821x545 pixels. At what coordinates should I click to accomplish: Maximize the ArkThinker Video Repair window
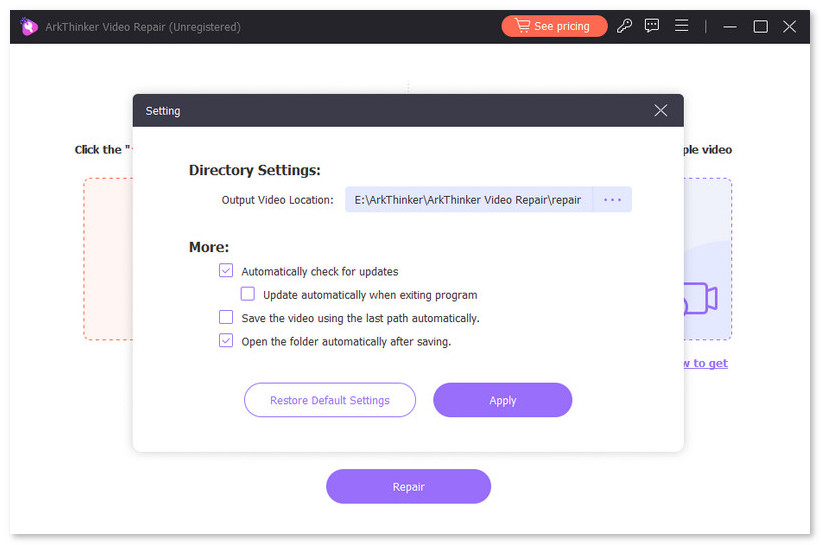[760, 26]
